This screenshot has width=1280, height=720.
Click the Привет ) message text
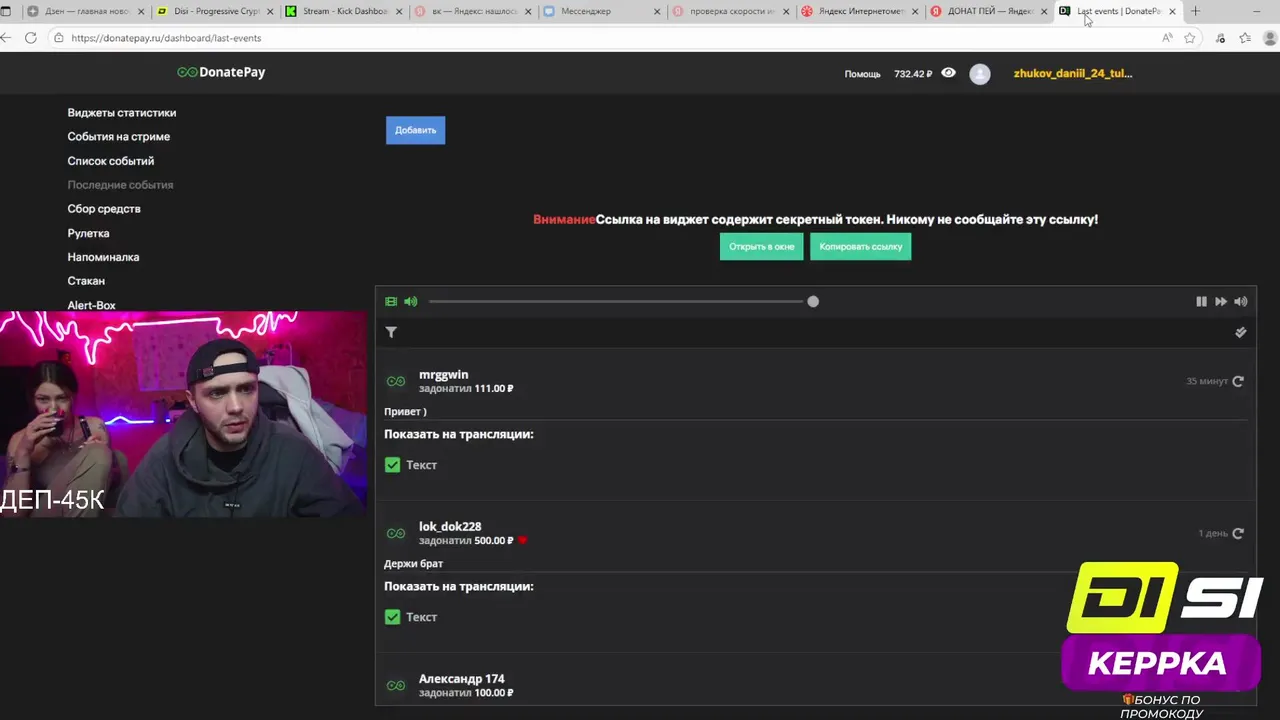(405, 412)
